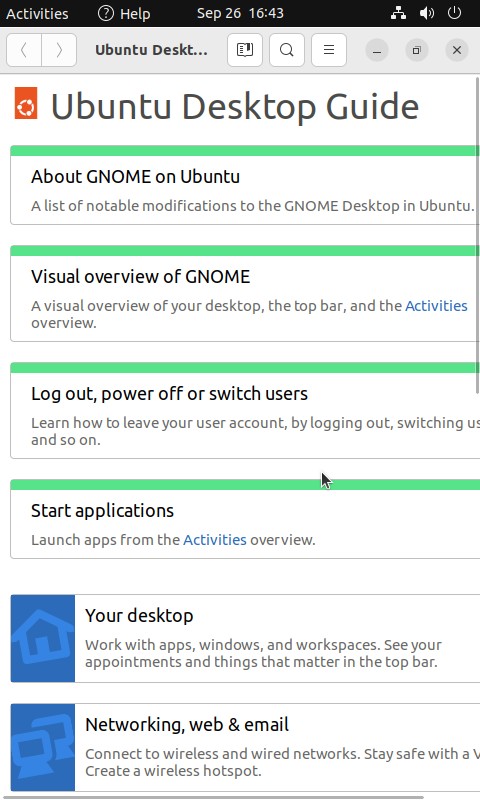Go back with the left arrow button
Image resolution: width=480 pixels, height=800 pixels.
point(24,50)
